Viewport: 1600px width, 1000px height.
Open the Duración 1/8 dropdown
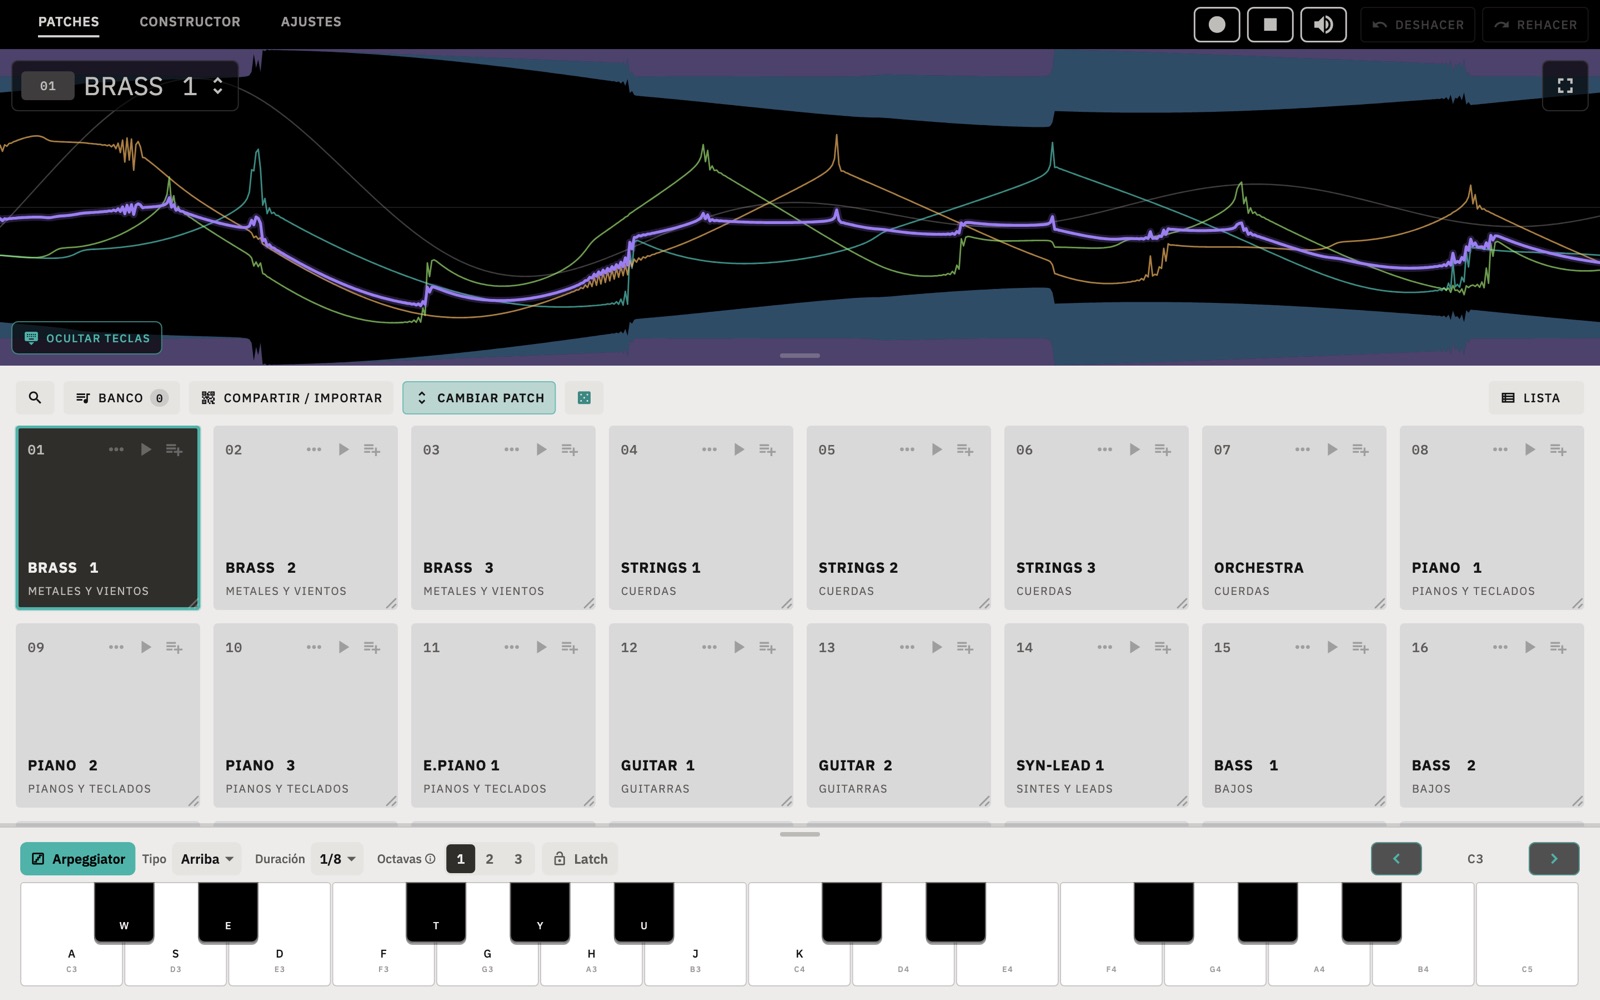[337, 859]
